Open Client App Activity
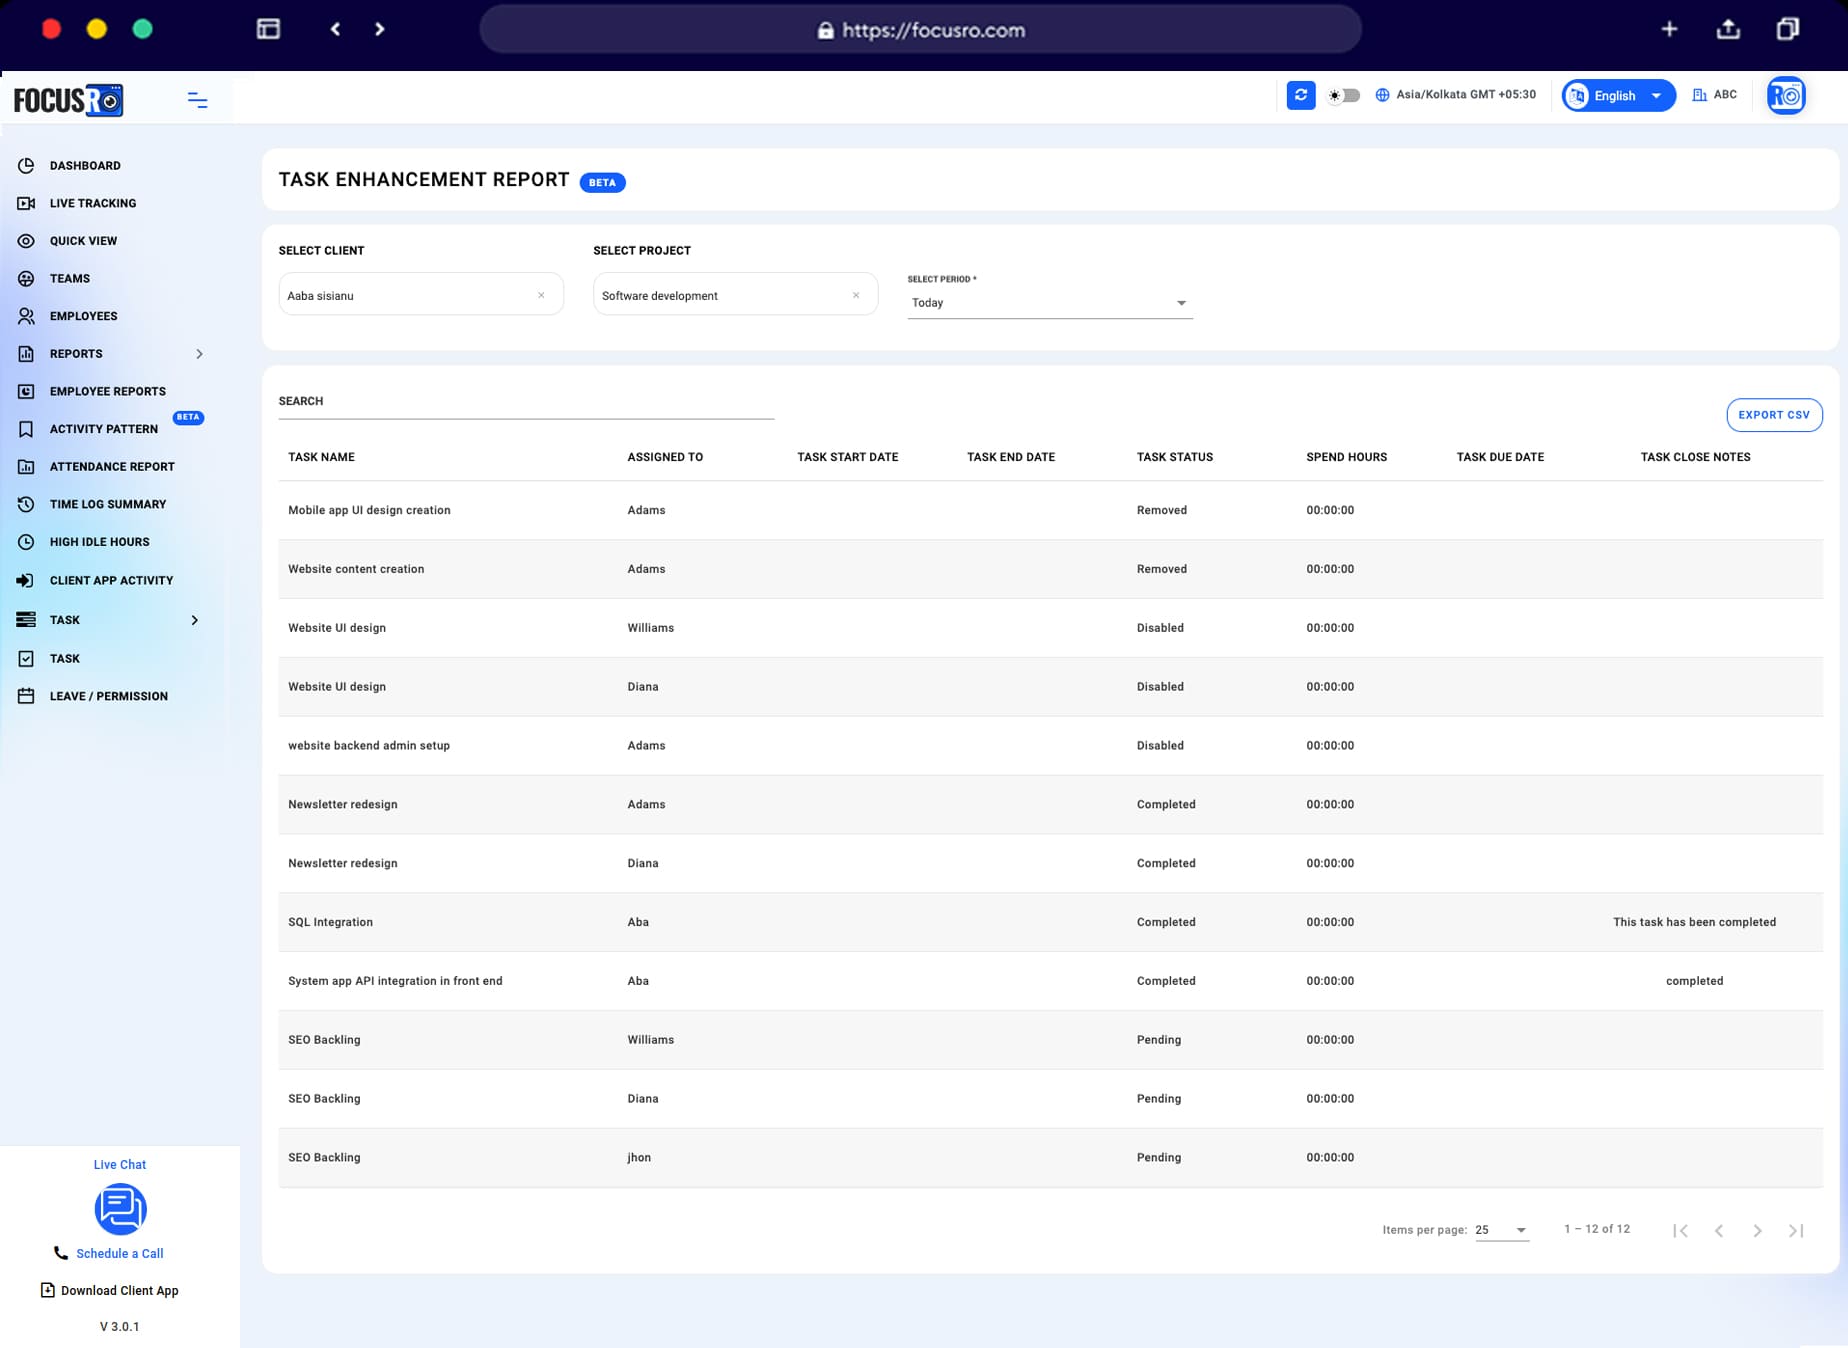The image size is (1848, 1348). 111,580
